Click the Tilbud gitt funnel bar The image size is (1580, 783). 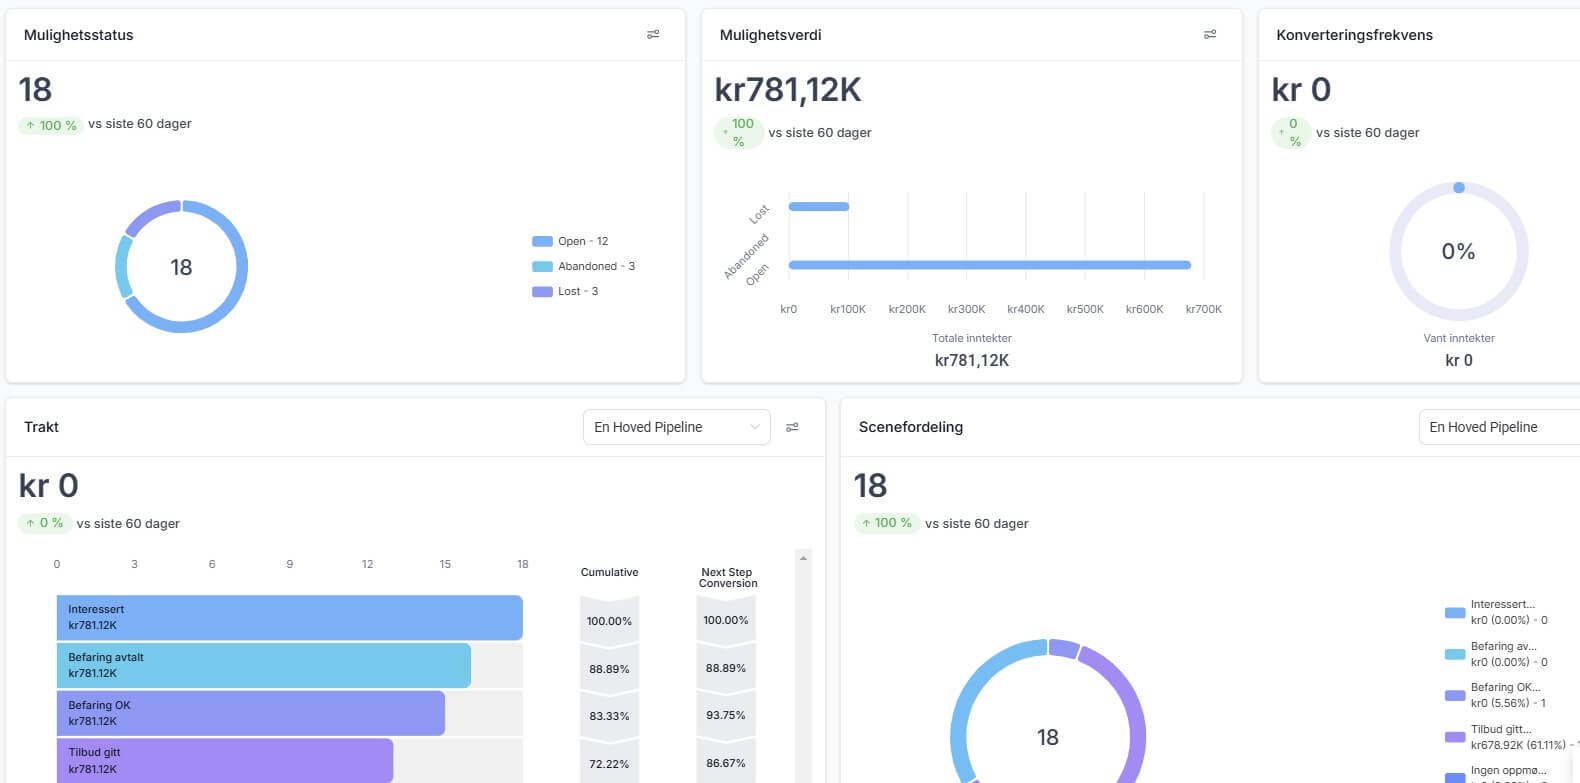[x=225, y=761]
